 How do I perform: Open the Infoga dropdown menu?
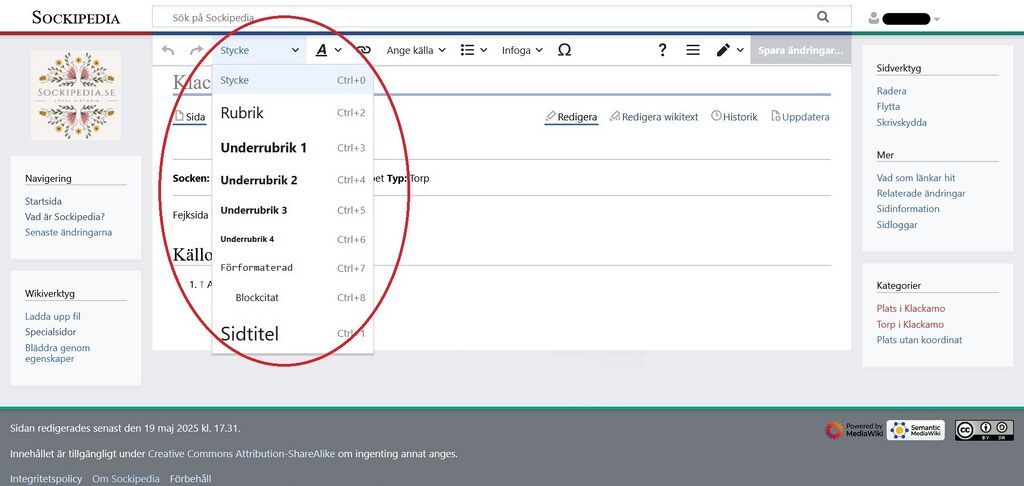click(x=522, y=50)
